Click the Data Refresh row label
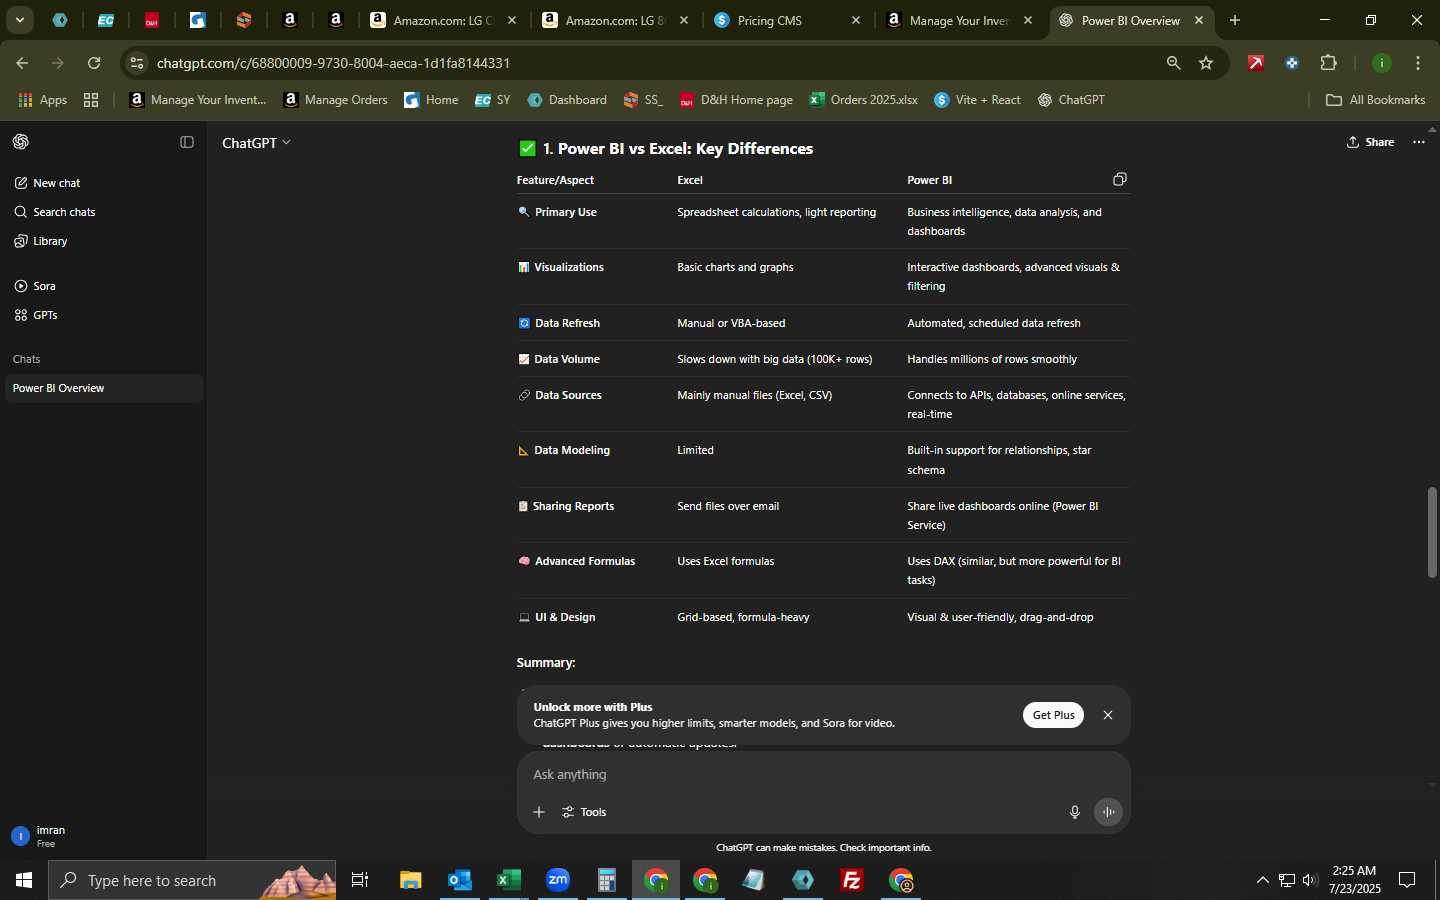The width and height of the screenshot is (1440, 900). tap(567, 323)
